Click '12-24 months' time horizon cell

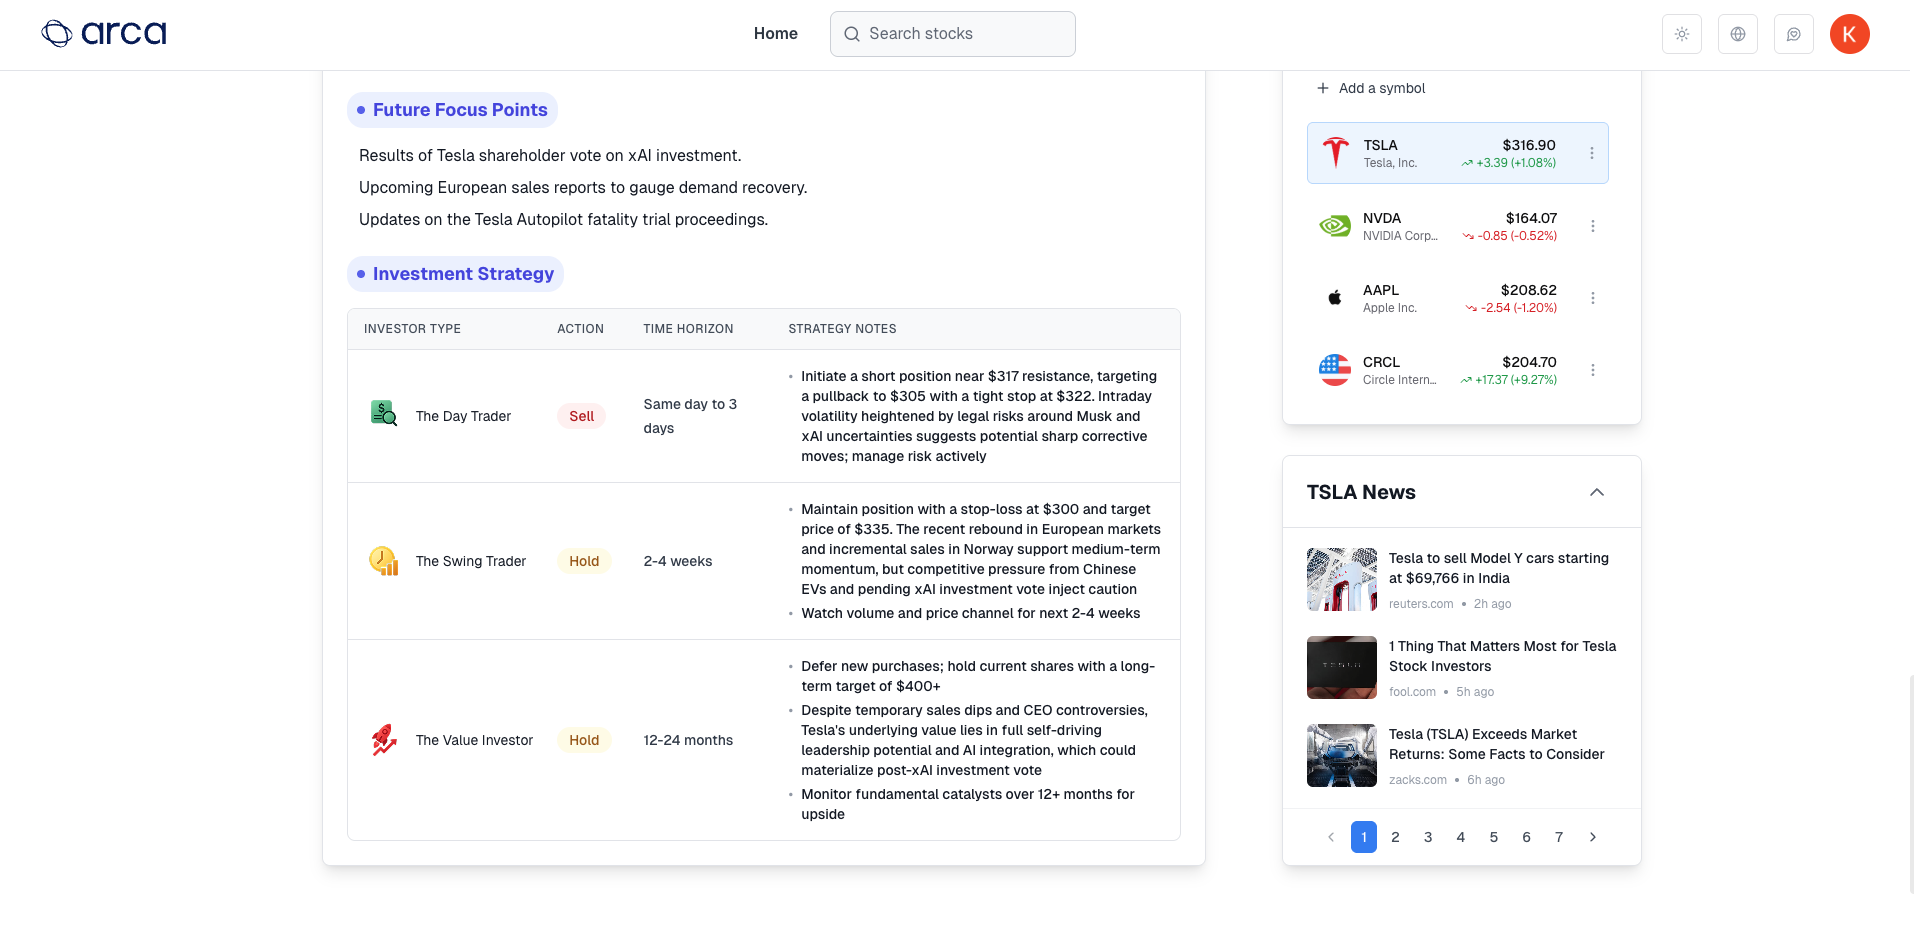(688, 740)
